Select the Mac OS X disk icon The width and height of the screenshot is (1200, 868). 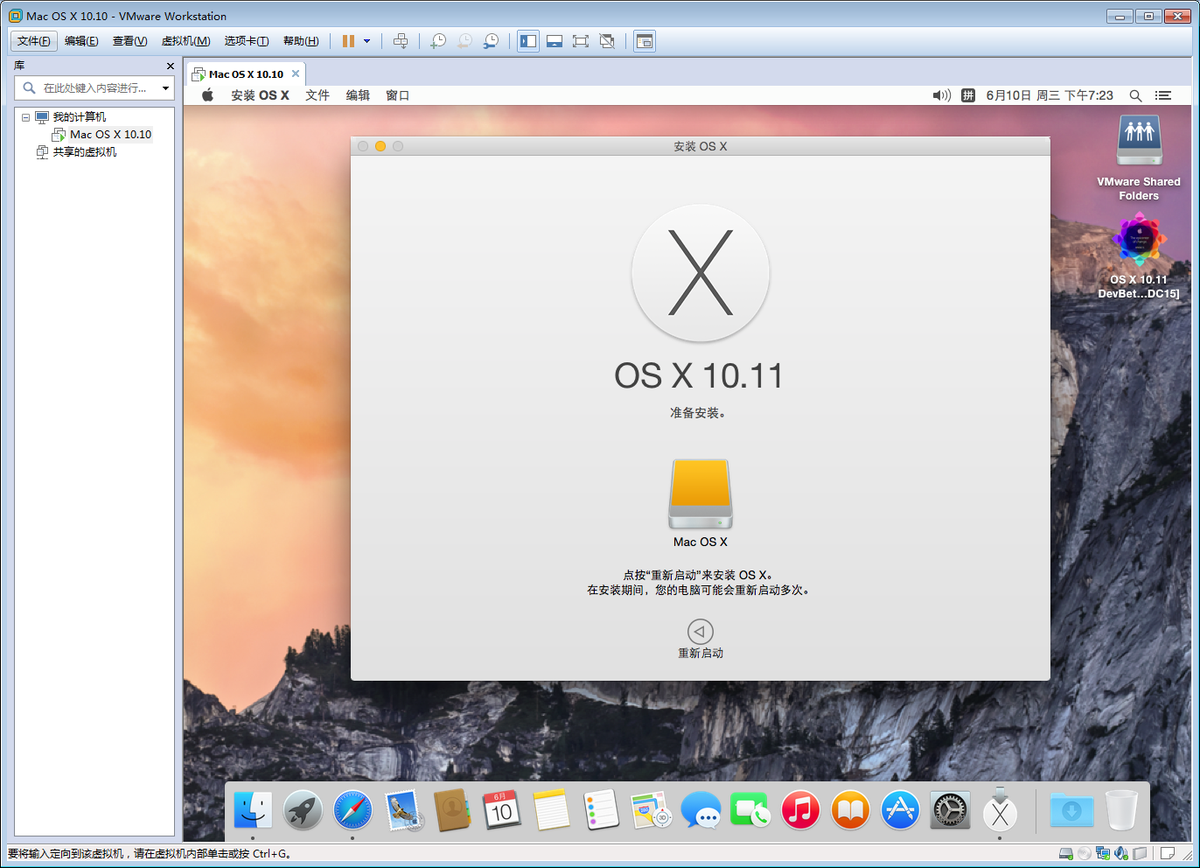tap(700, 503)
